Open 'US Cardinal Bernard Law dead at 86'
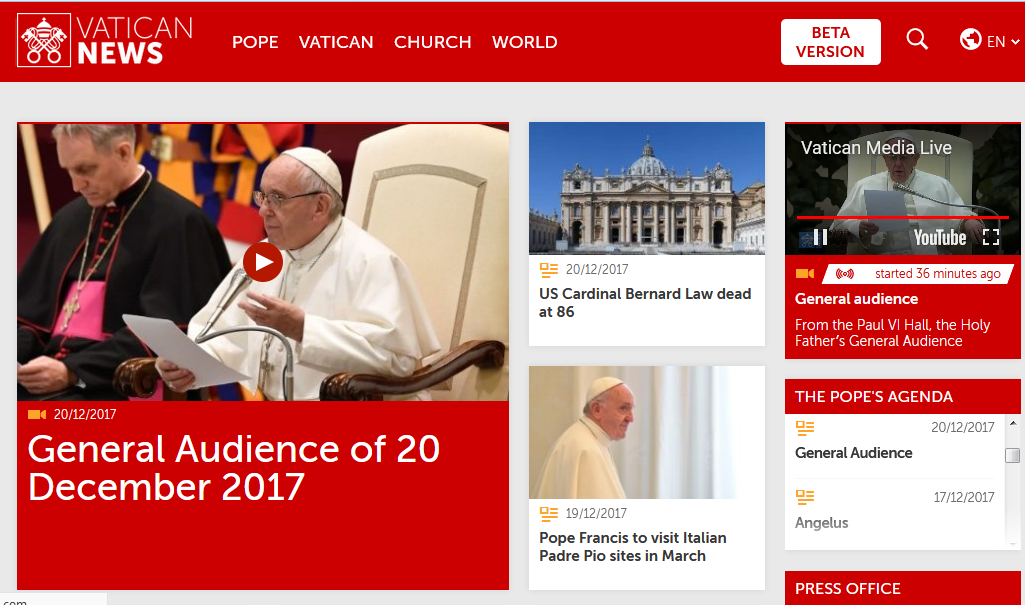 644,302
